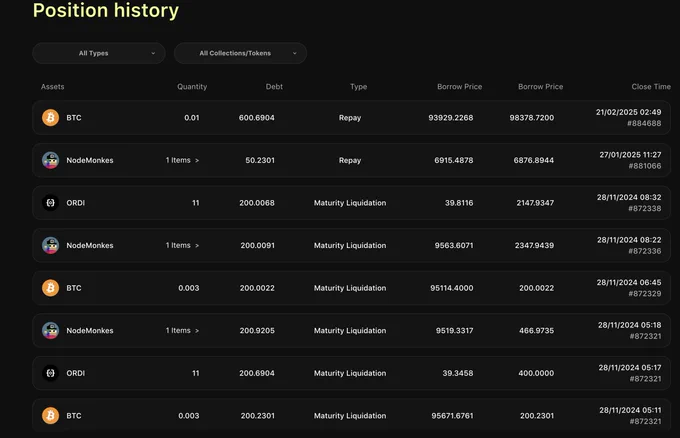Click borrow price 95114.4000
The image size is (680, 438).
coord(451,288)
